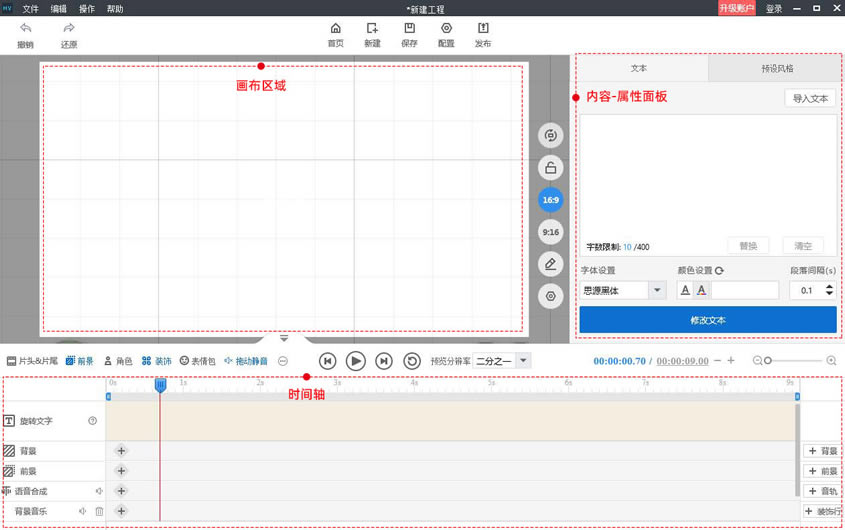Click the pencil edit icon beside canvas
The height and width of the screenshot is (530, 845).
550,264
